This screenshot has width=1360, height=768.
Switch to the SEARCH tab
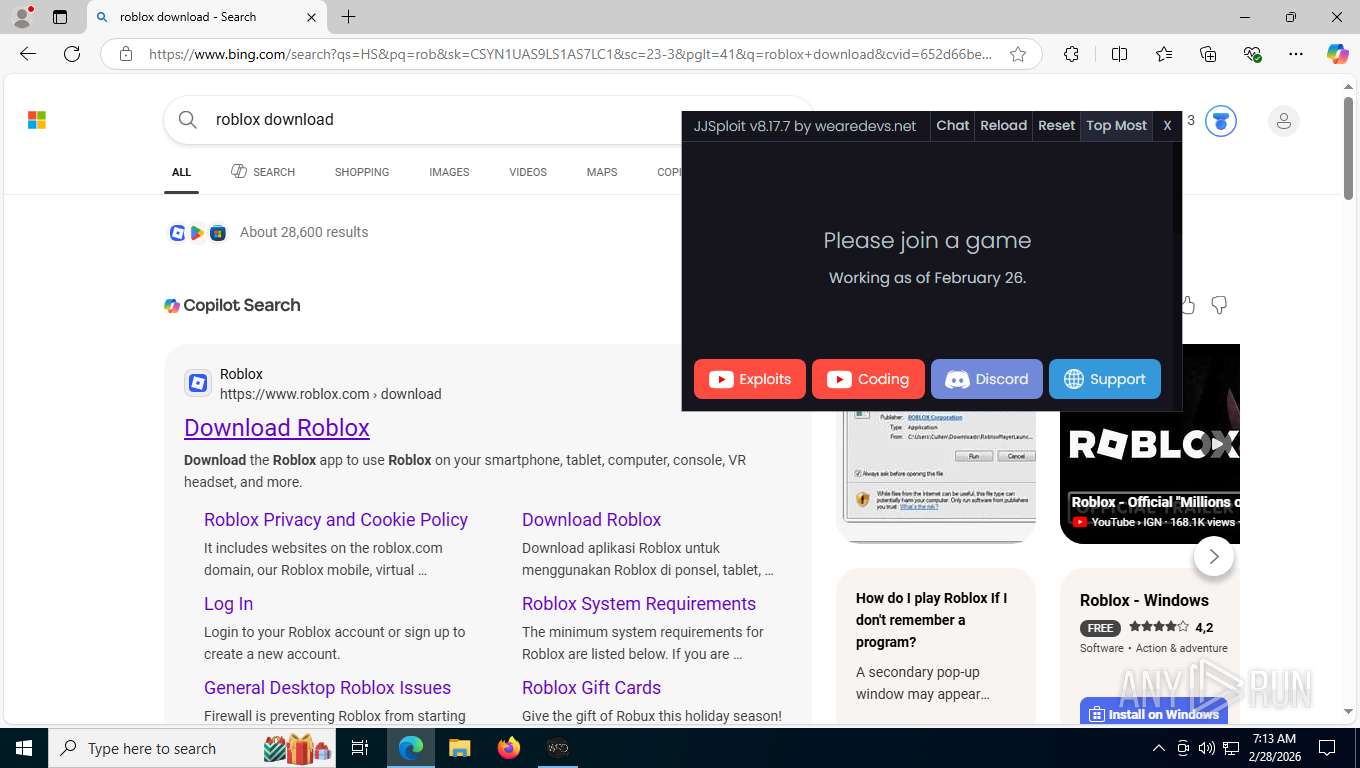coord(263,172)
